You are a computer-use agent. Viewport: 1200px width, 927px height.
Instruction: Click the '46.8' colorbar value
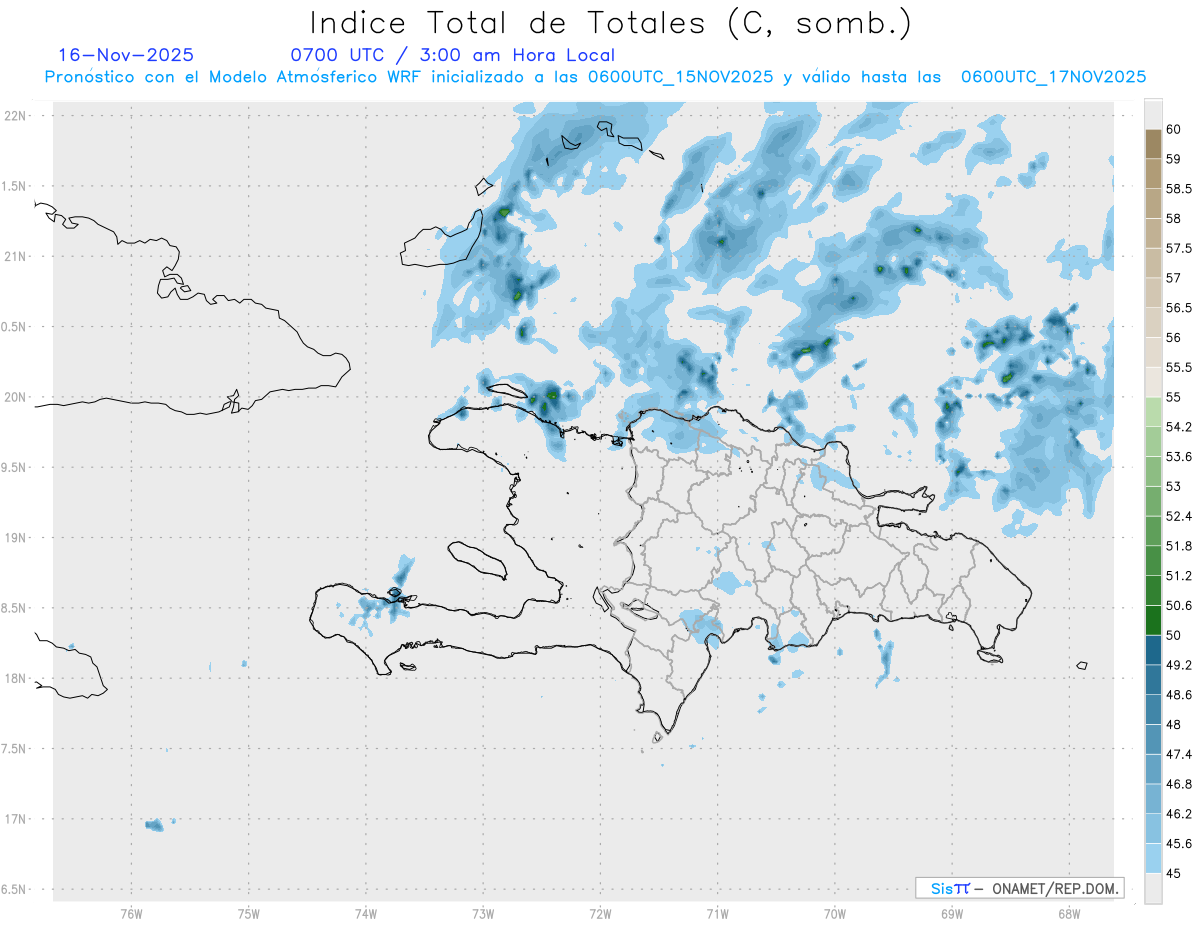tap(1179, 784)
